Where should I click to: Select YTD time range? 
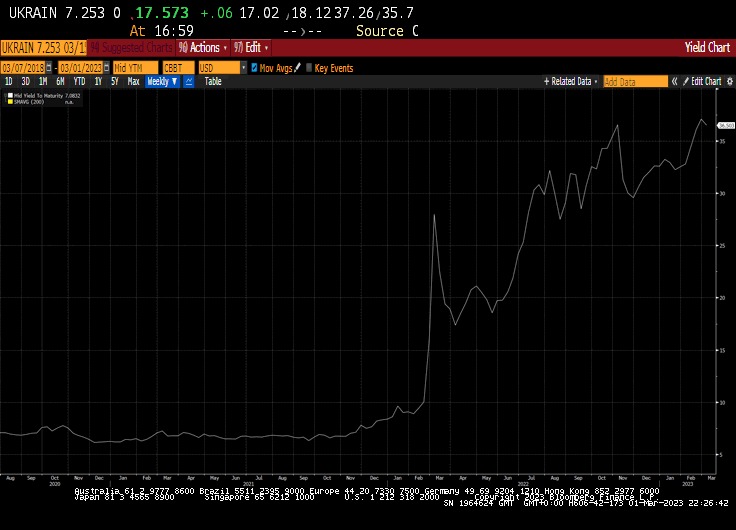click(79, 82)
